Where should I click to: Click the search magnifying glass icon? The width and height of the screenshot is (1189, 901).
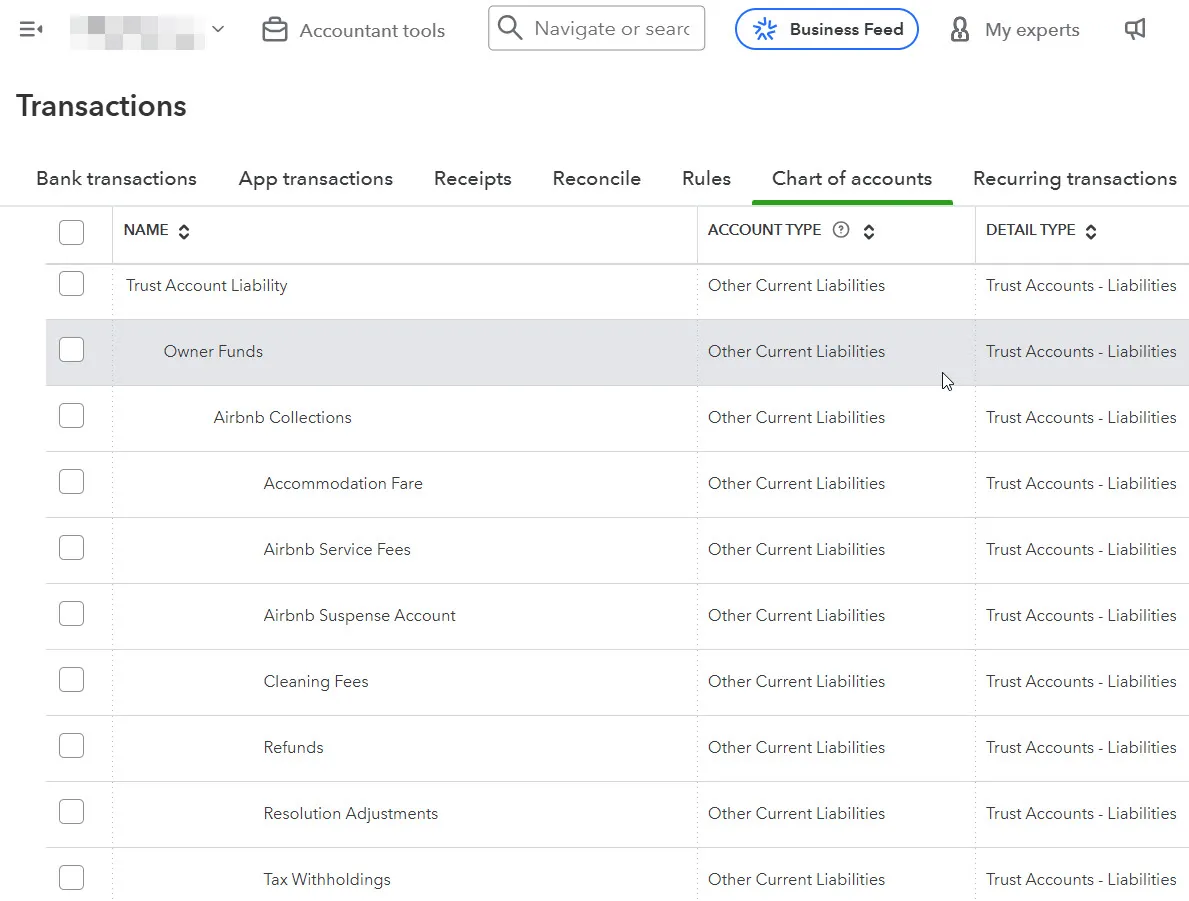click(510, 28)
